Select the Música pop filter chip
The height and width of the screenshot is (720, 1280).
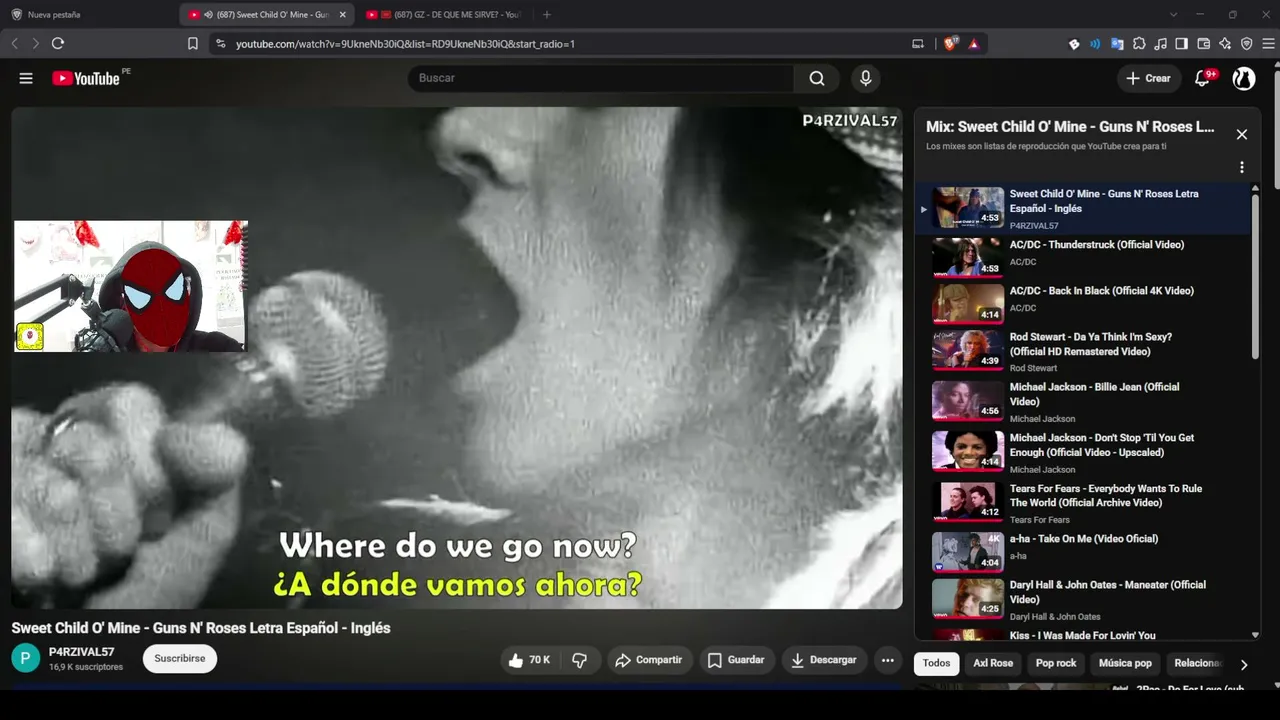[1125, 663]
